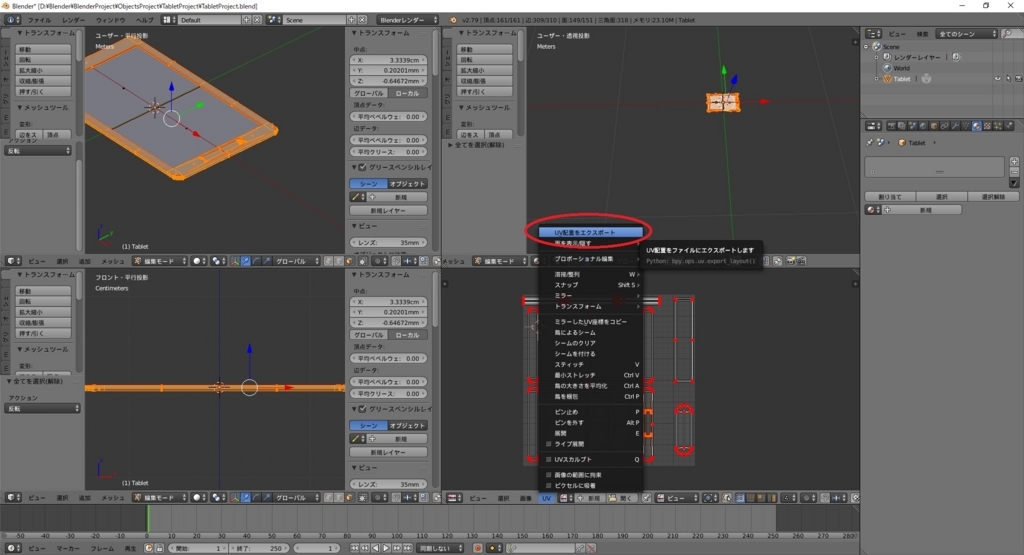Toggle グリースペンシル checkbox in bottom-left viewport panel
This screenshot has height=555, width=1024.
coord(362,409)
